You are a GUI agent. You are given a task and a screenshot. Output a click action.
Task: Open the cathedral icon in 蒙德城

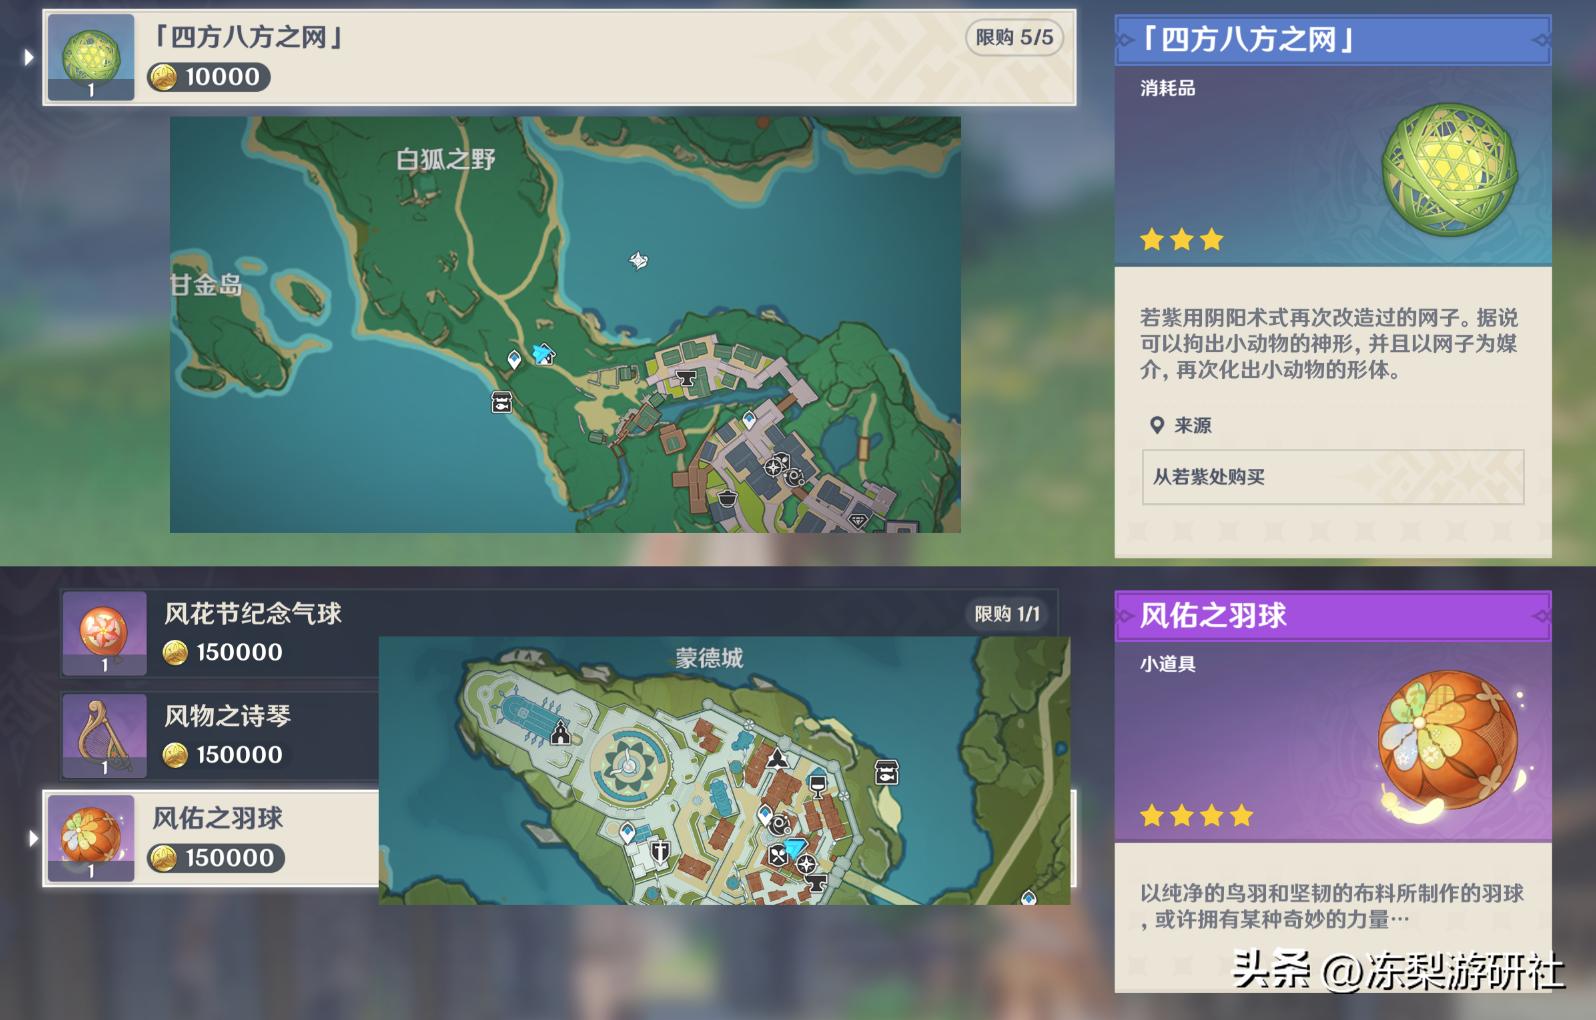[560, 733]
